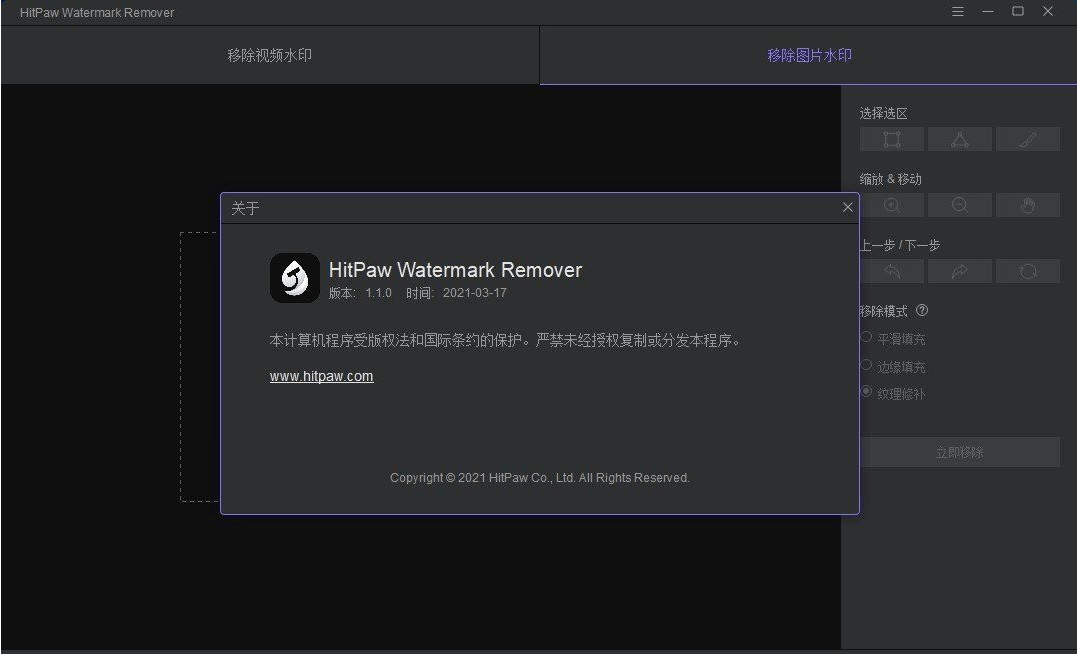Screen dimensions: 1077x654
Task: Open the www.hitpaw.com link
Action: 321,376
